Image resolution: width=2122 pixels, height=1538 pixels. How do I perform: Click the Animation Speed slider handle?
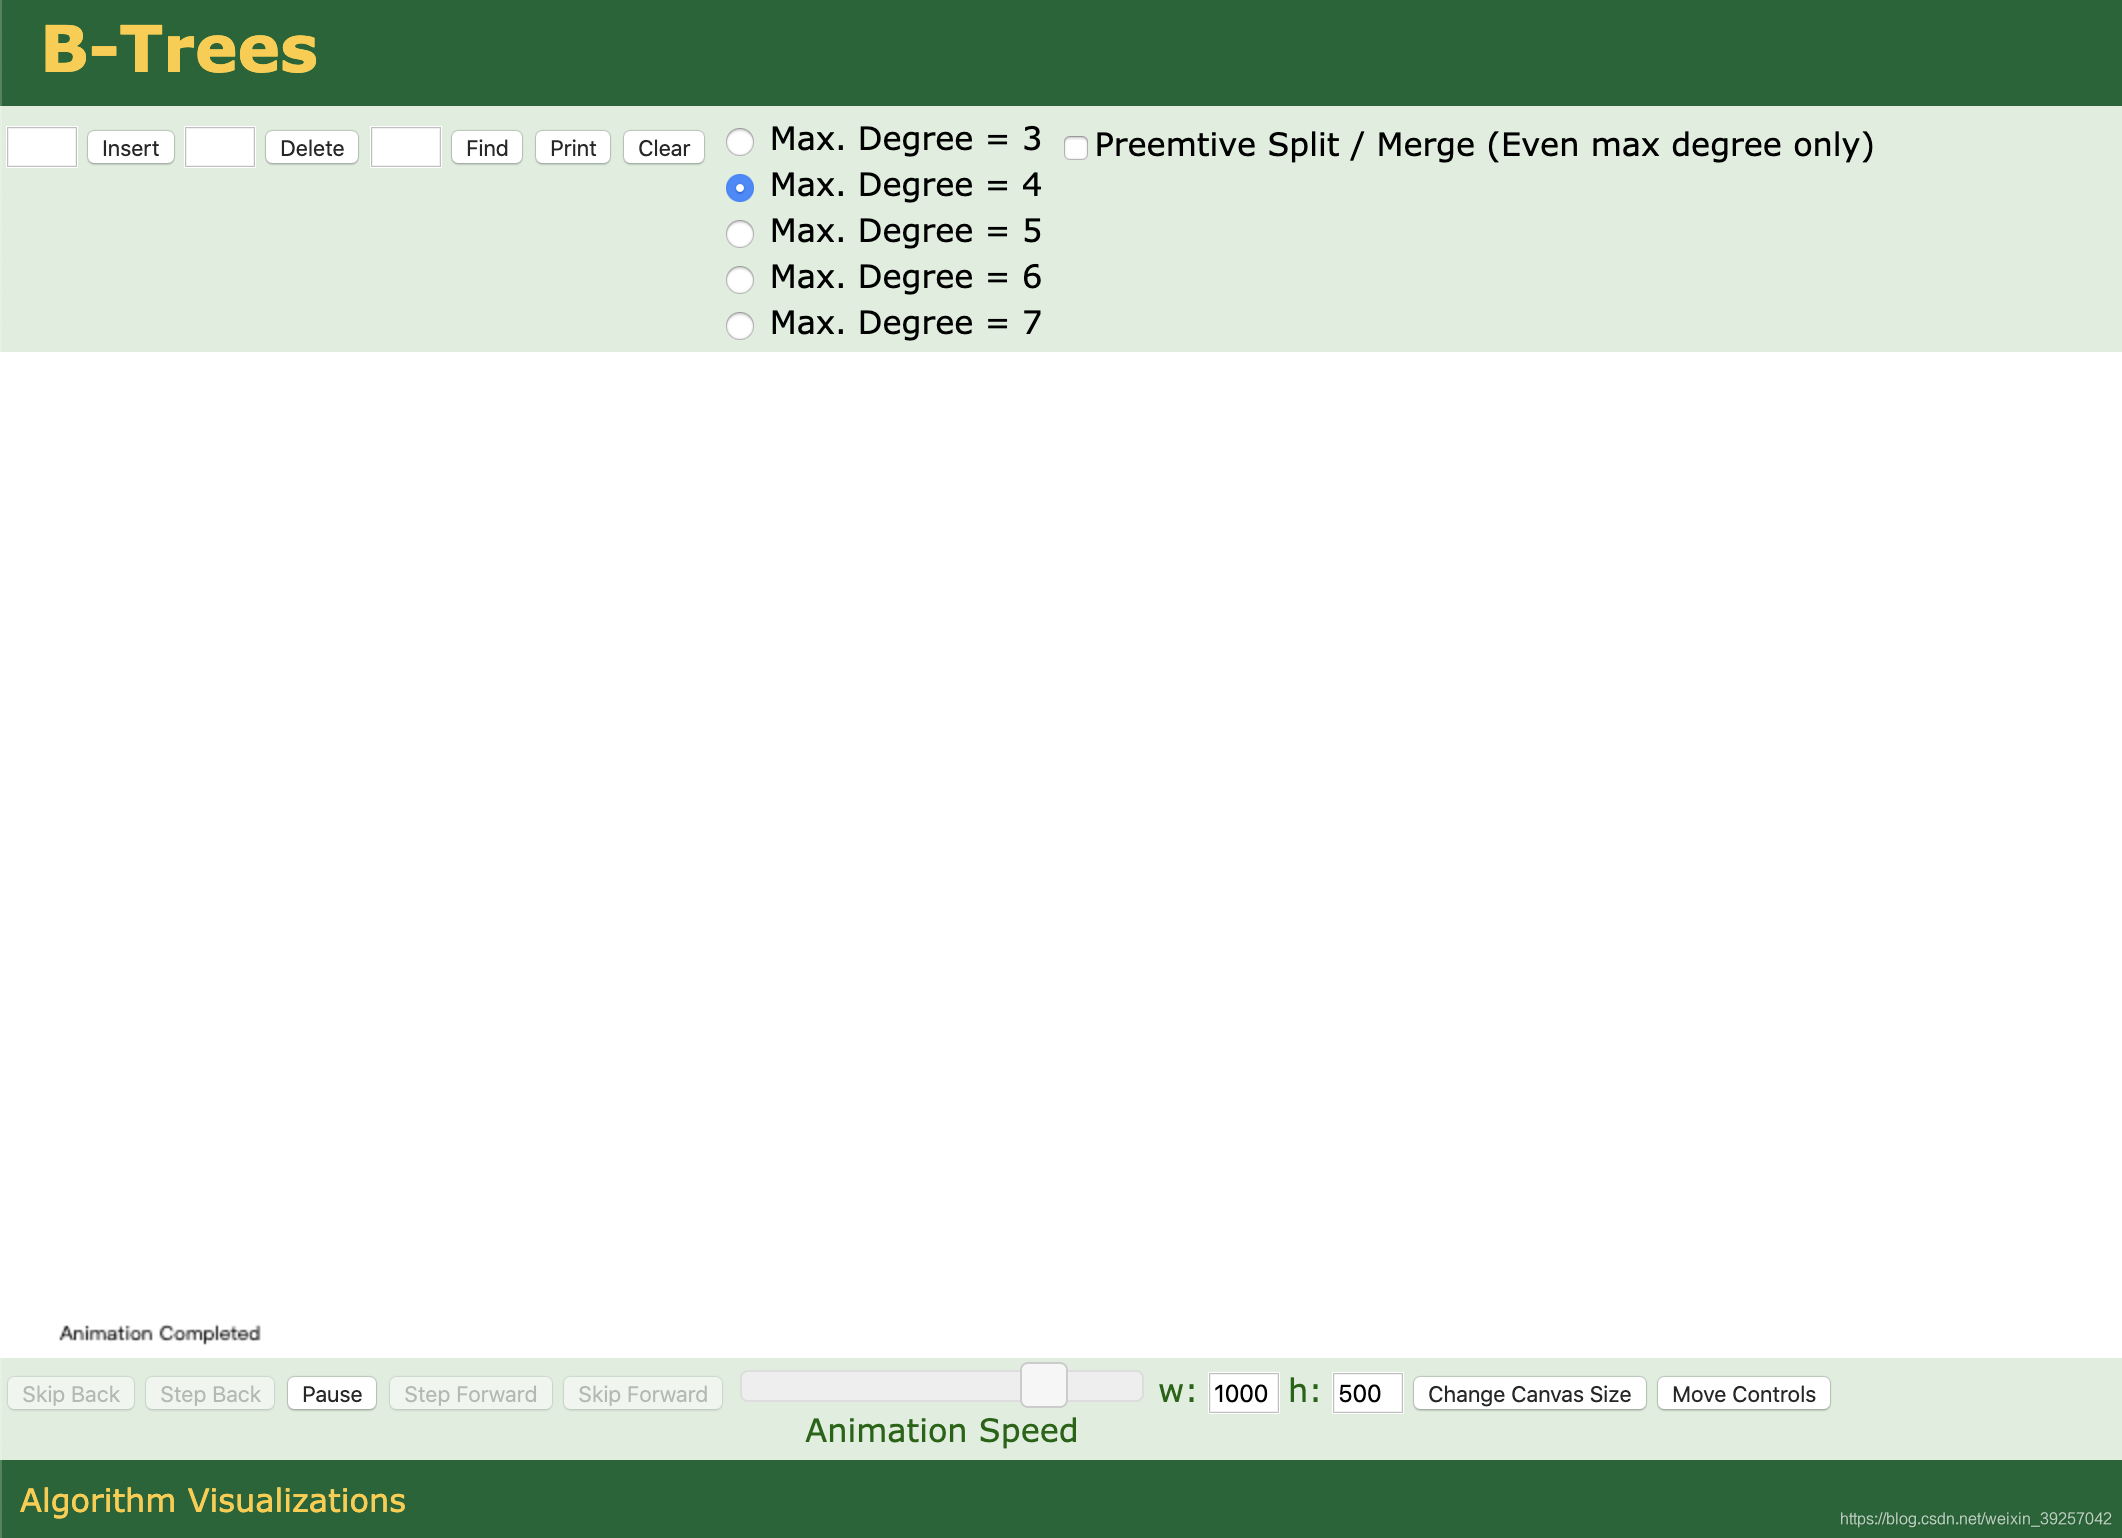1043,1386
